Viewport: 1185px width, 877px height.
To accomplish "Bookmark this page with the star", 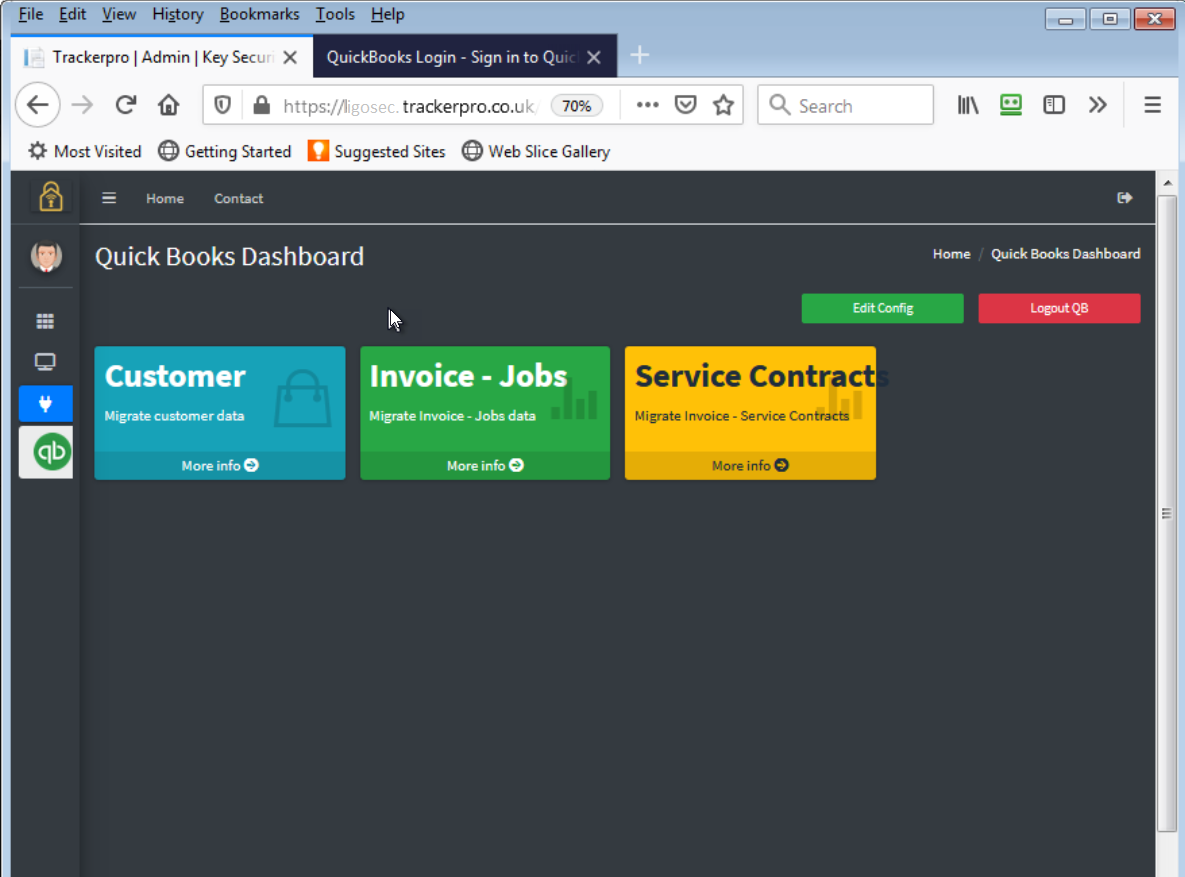I will 723,105.
